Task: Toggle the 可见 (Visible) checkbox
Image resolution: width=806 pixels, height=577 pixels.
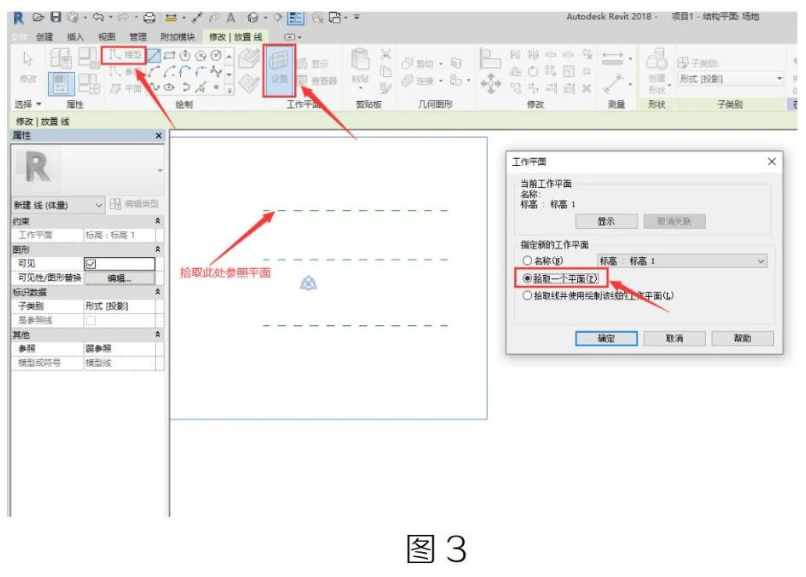Action: 91,264
